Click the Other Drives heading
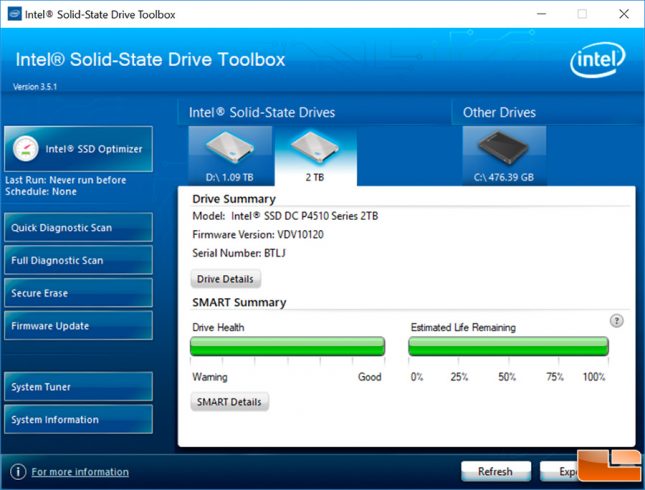The height and width of the screenshot is (490, 645). [x=499, y=112]
